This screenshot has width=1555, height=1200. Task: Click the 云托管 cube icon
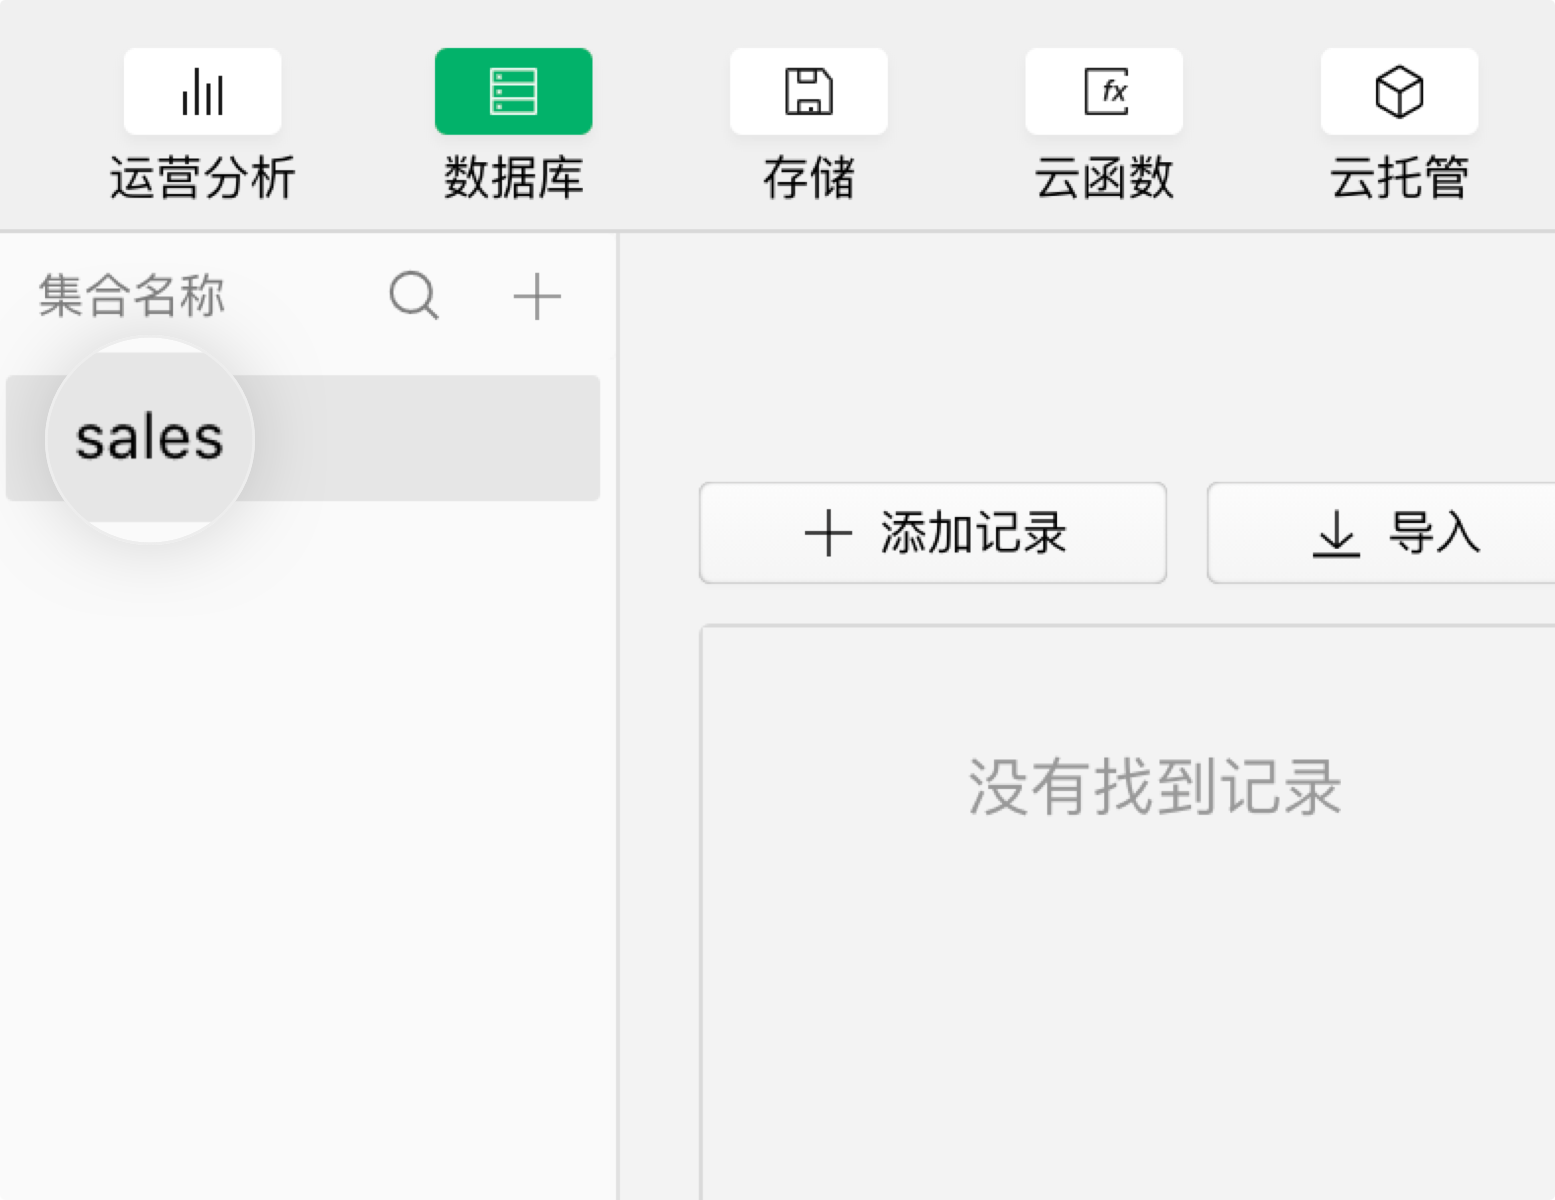coord(1399,92)
